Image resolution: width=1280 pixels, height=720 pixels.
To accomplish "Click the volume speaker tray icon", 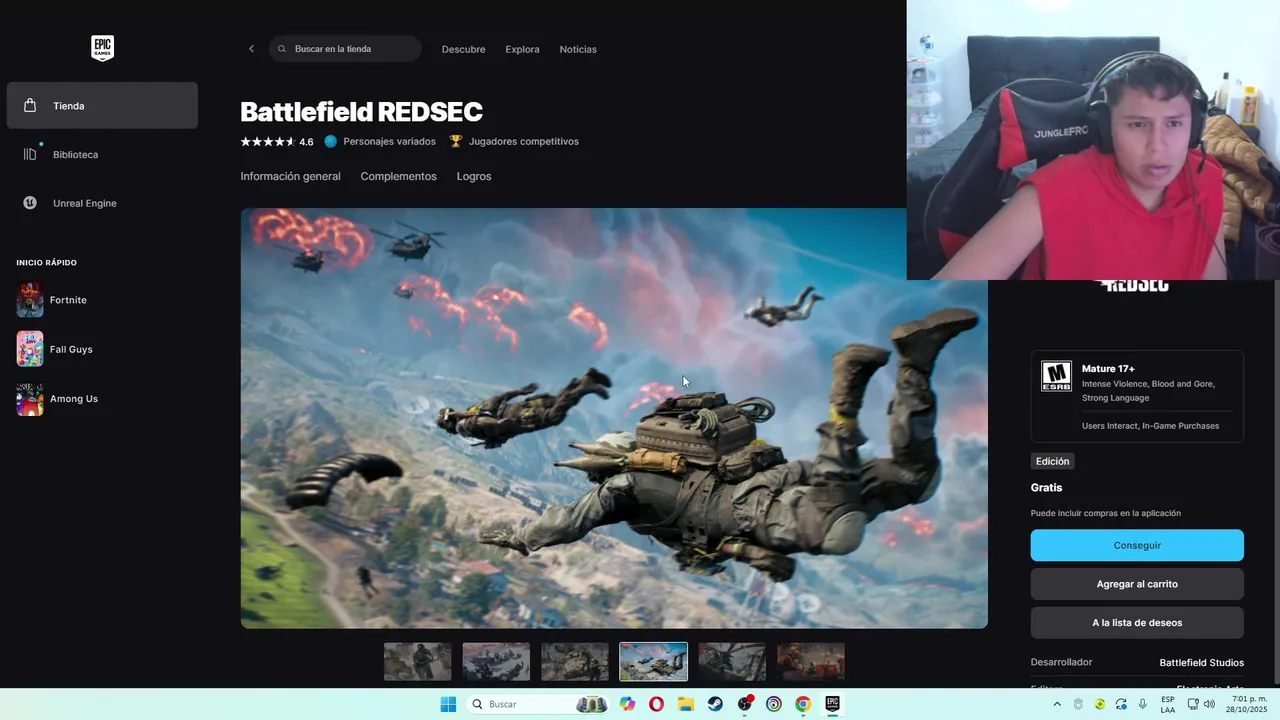I will [x=1209, y=704].
